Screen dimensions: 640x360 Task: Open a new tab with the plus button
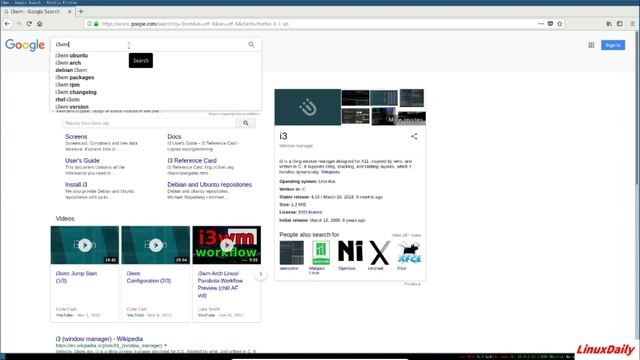[81, 11]
